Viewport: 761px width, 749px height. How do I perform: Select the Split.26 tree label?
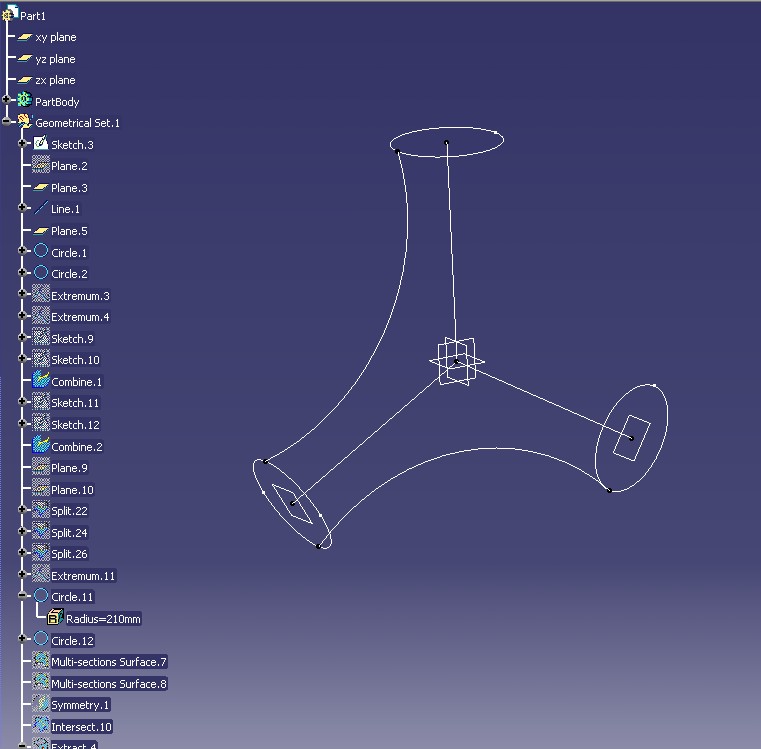pyautogui.click(x=69, y=554)
